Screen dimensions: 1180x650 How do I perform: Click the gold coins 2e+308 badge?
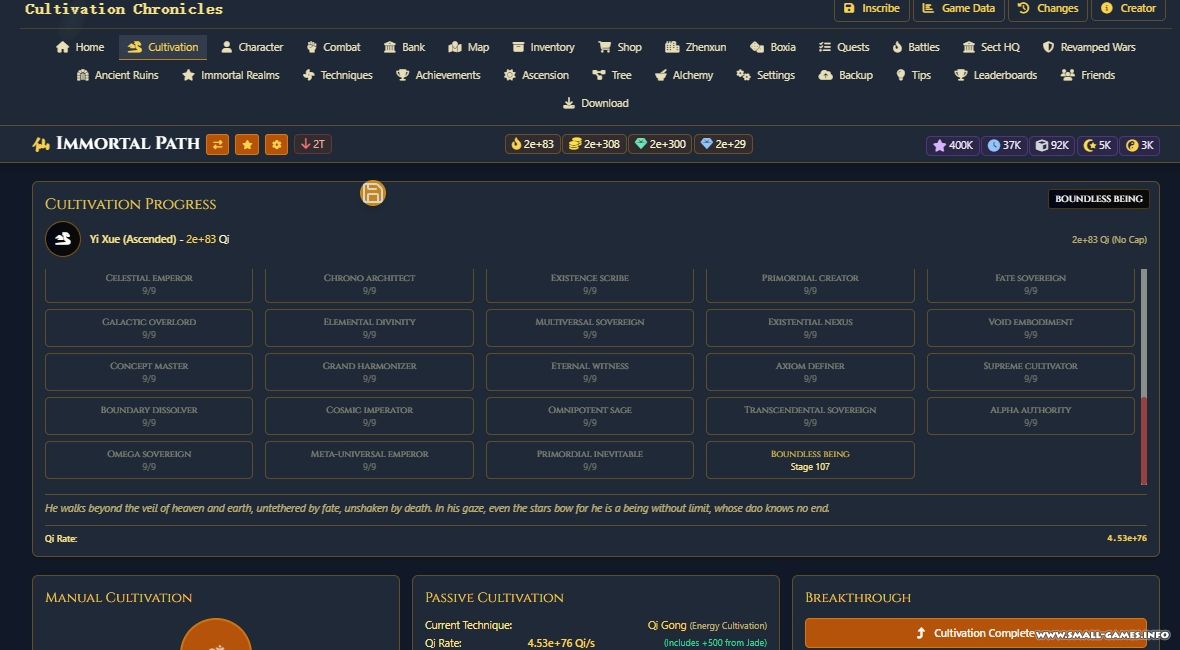(594, 144)
